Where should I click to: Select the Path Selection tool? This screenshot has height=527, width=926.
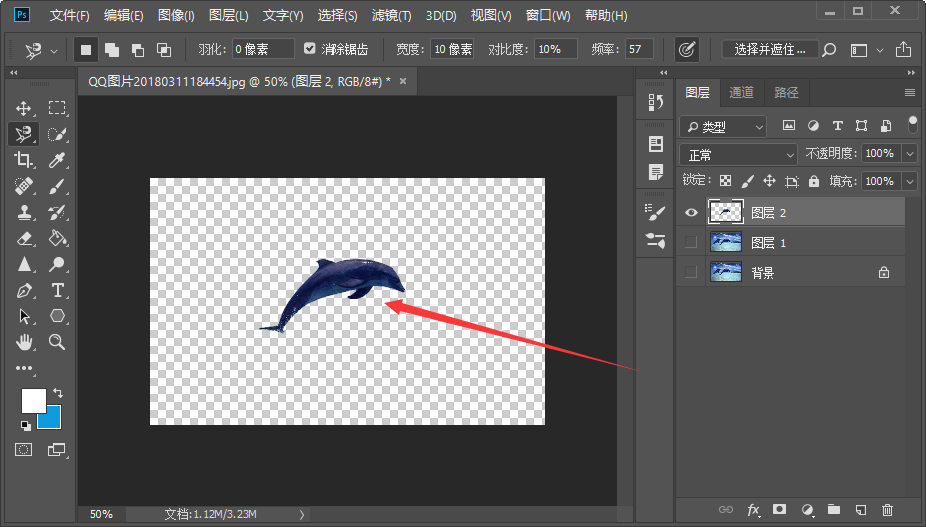(x=24, y=316)
